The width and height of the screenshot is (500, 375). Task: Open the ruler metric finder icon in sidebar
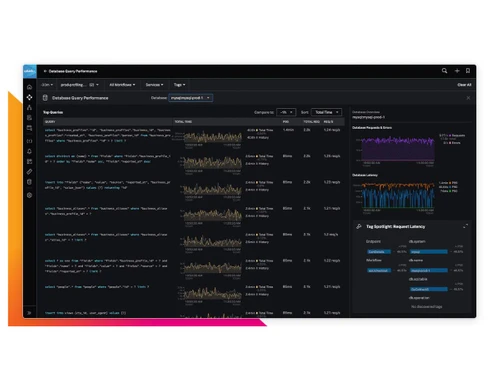pos(29,172)
